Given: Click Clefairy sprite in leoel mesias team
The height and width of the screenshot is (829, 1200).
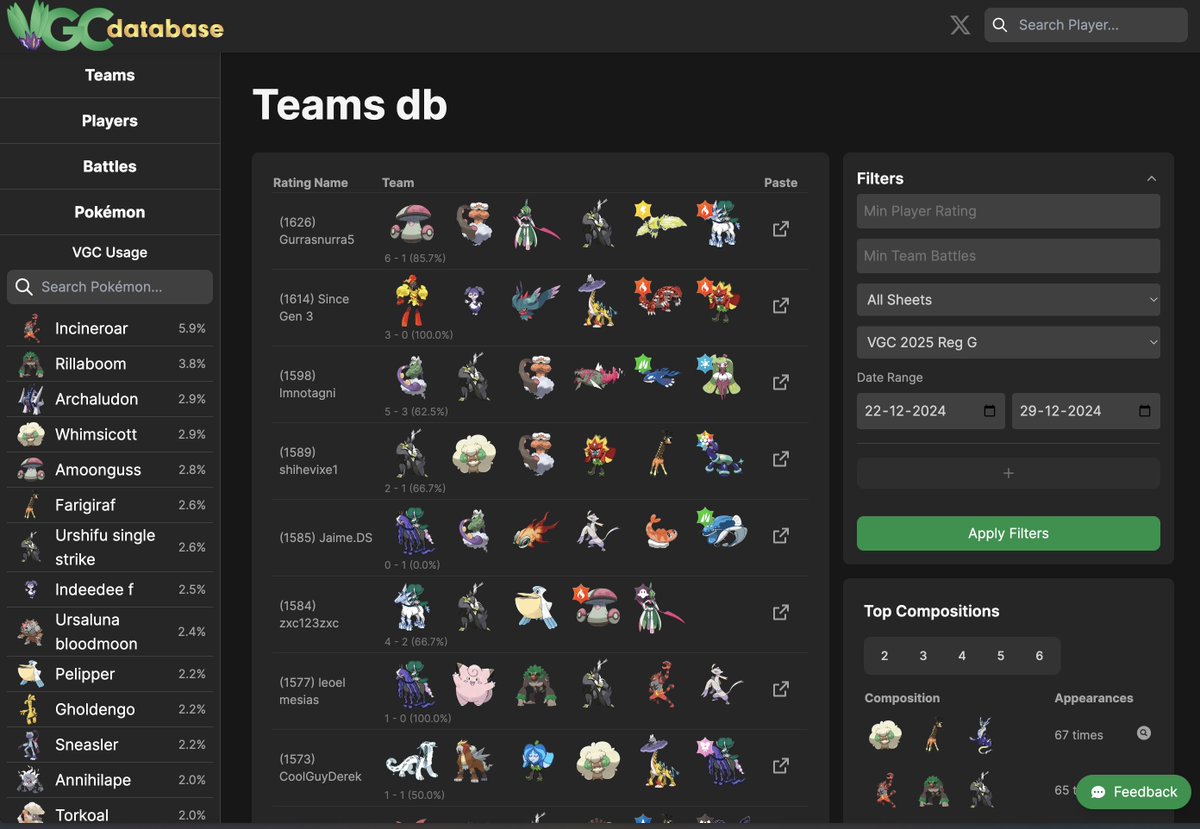Looking at the screenshot, I should [474, 685].
